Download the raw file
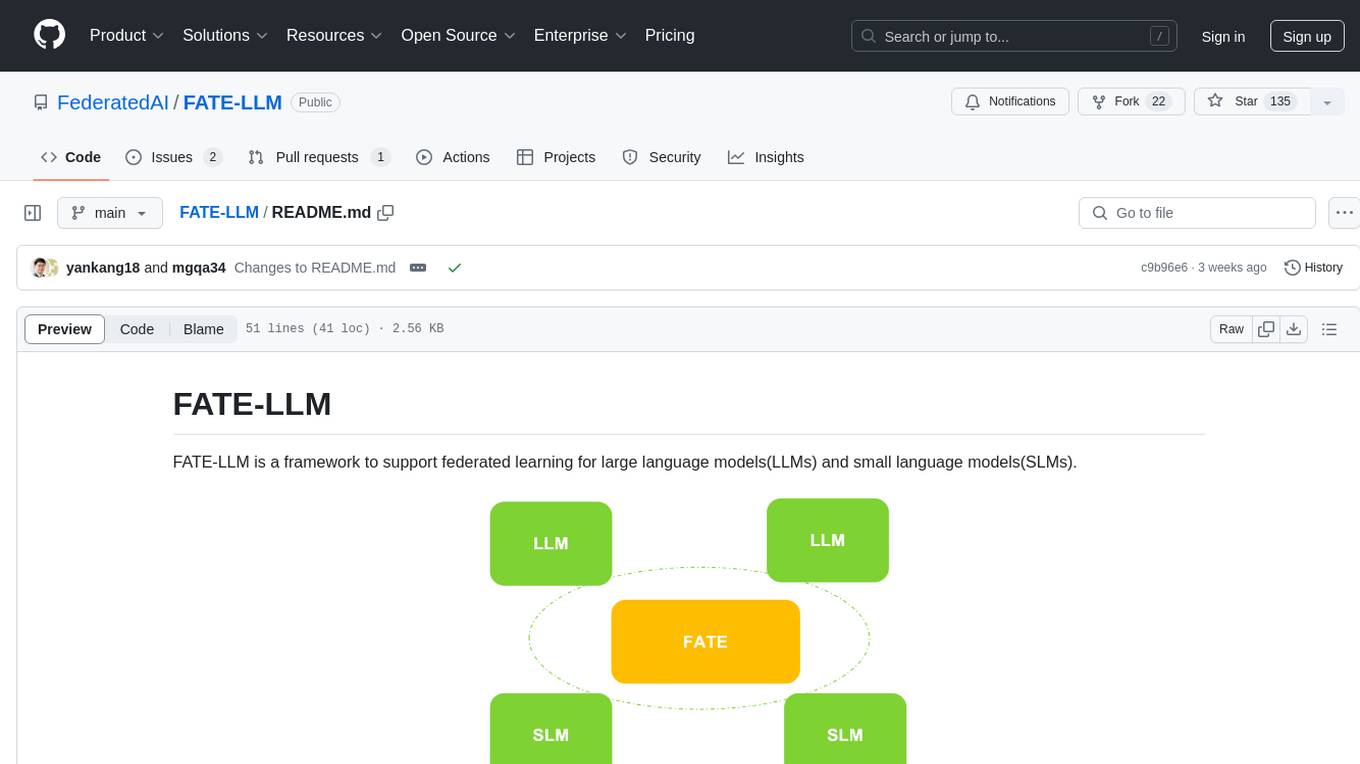Screen dimensions: 1360x764 pos(1294,329)
